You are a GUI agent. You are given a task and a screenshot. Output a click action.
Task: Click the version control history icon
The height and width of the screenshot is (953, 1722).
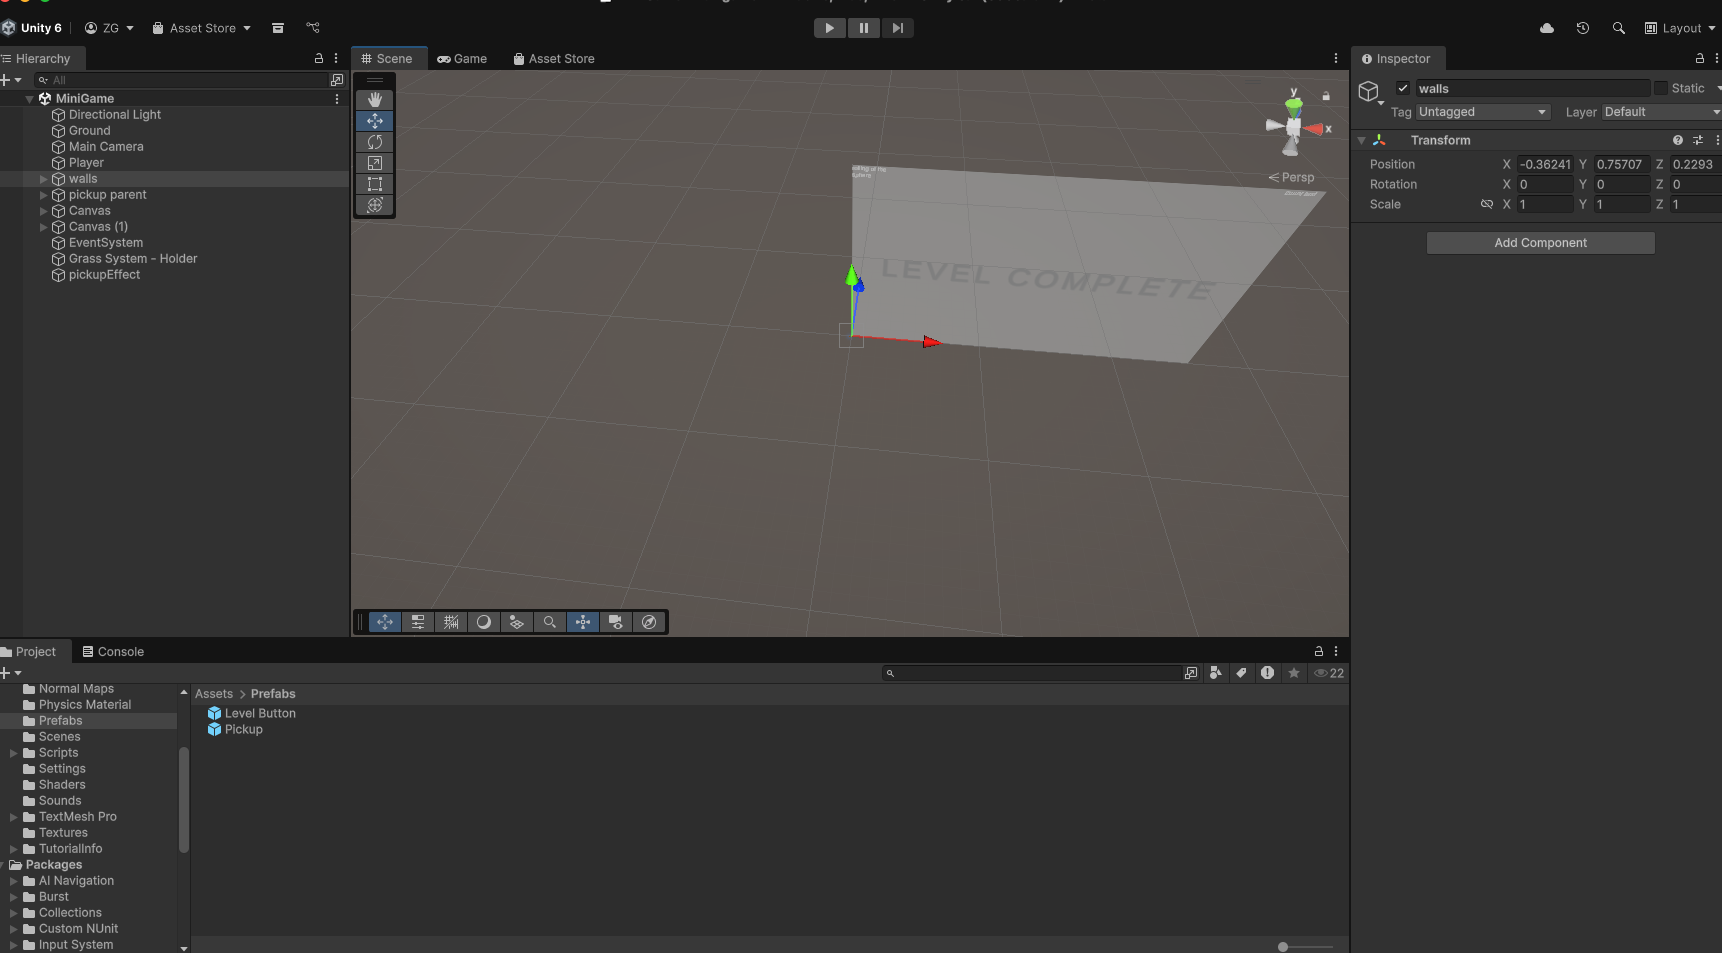(x=1582, y=28)
